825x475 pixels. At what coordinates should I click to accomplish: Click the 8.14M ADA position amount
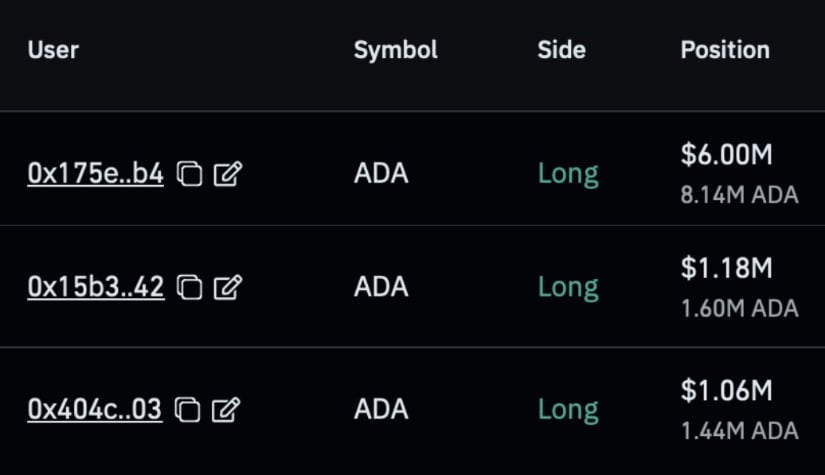[x=739, y=195]
